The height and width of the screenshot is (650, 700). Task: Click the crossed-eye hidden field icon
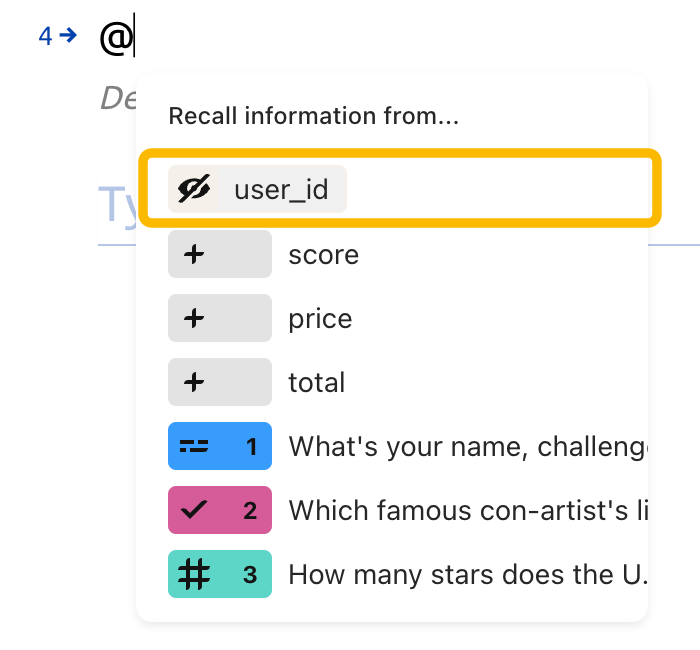[x=194, y=189]
